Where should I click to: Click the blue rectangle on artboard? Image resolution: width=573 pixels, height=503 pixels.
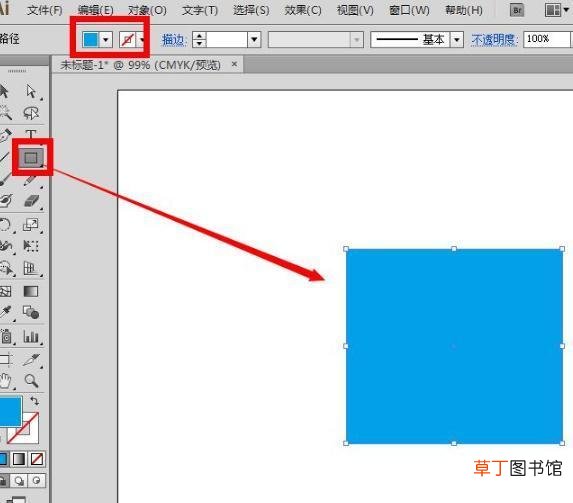tap(454, 346)
